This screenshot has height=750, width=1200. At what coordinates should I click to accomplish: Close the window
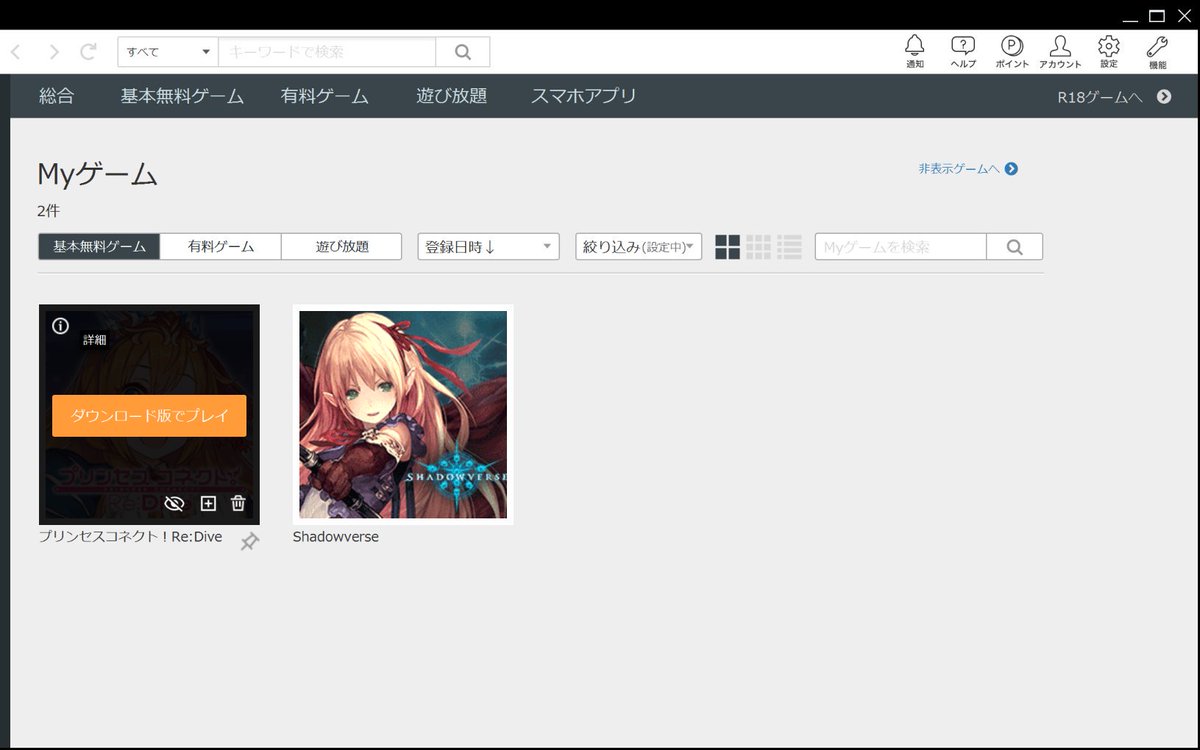point(1184,15)
